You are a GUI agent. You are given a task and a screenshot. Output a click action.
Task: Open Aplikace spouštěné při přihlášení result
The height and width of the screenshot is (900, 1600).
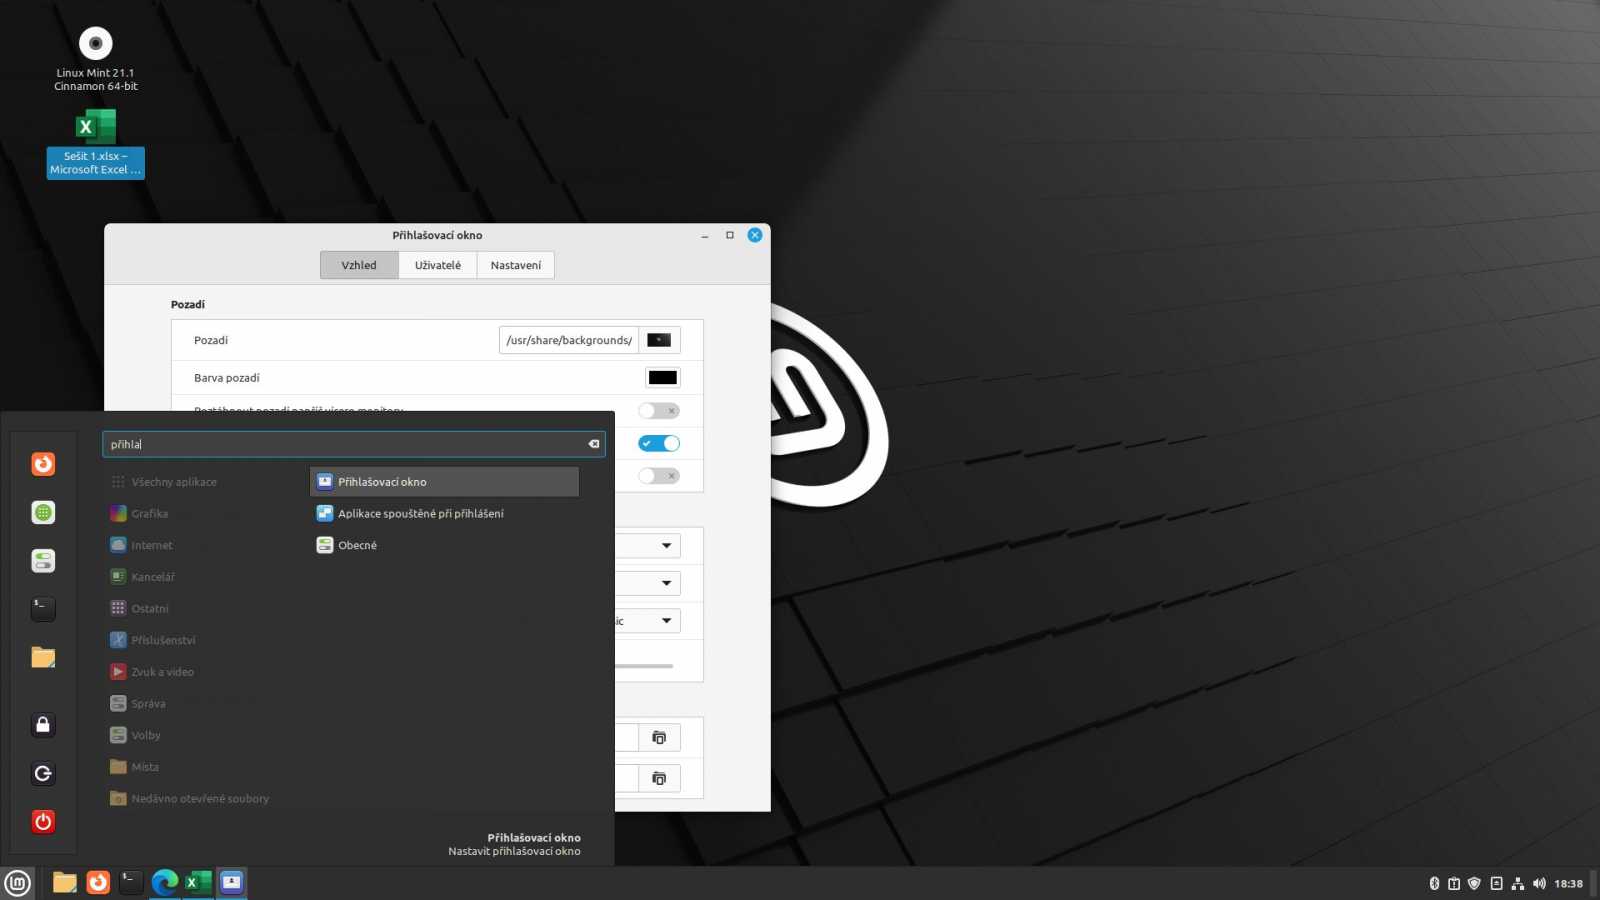[444, 514]
